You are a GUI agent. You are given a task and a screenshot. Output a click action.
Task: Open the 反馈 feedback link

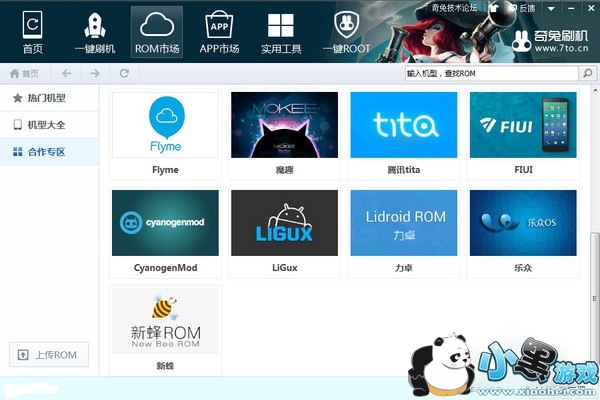(x=522, y=8)
